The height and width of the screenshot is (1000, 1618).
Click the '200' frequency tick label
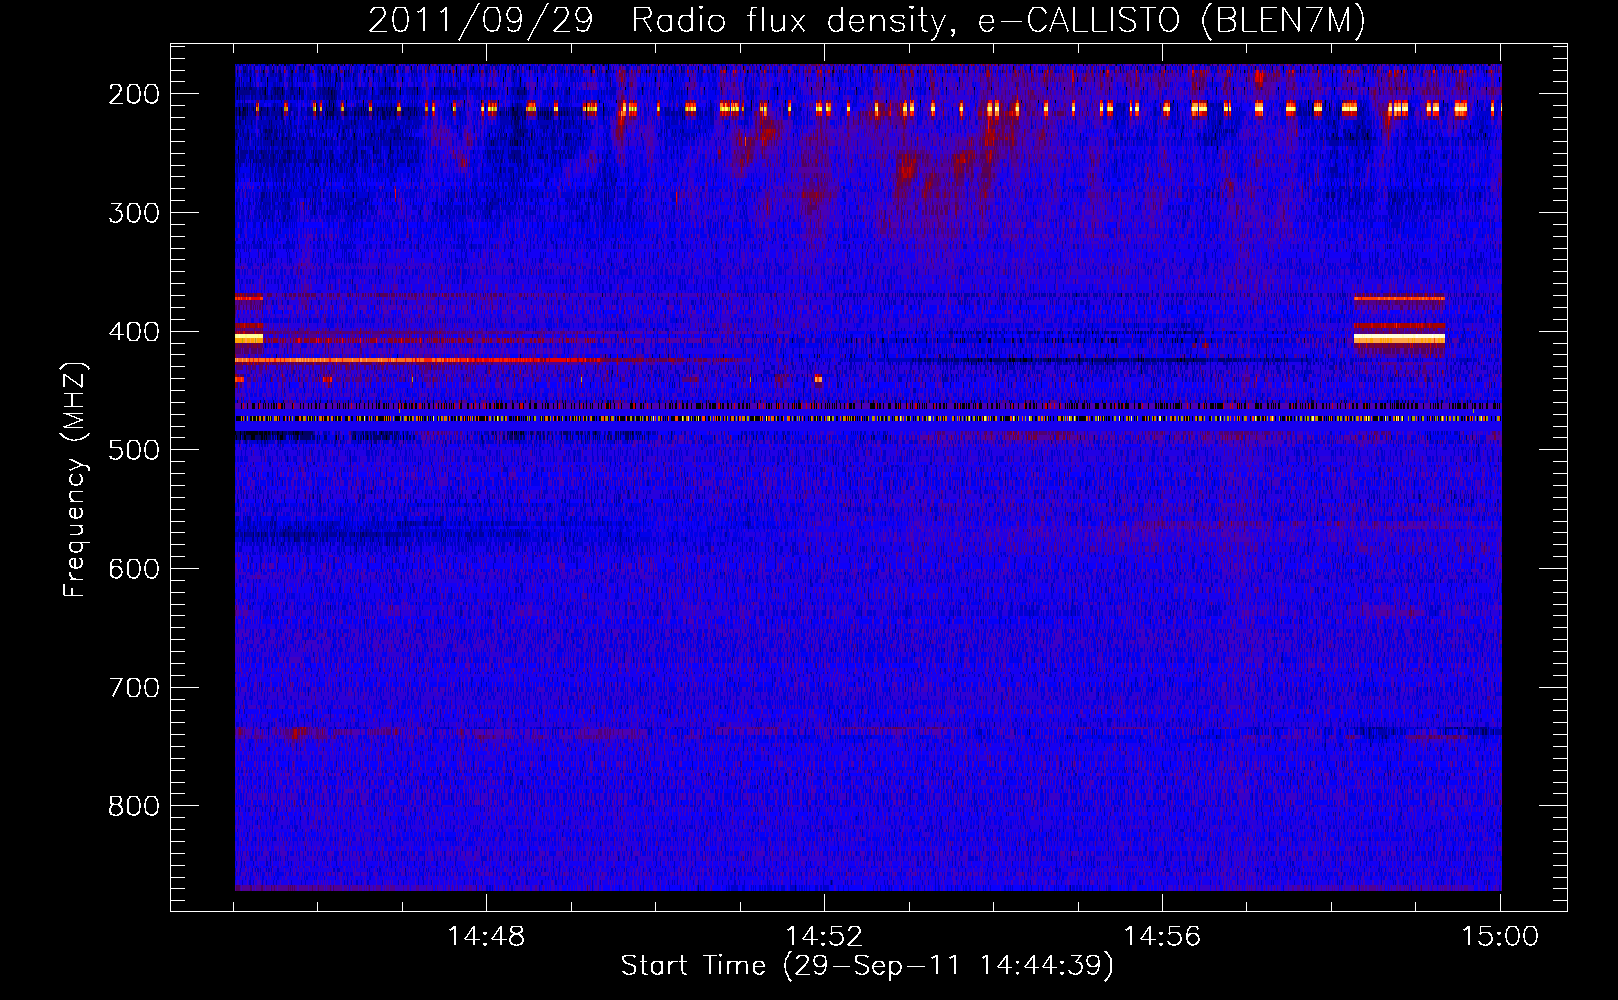(x=134, y=94)
